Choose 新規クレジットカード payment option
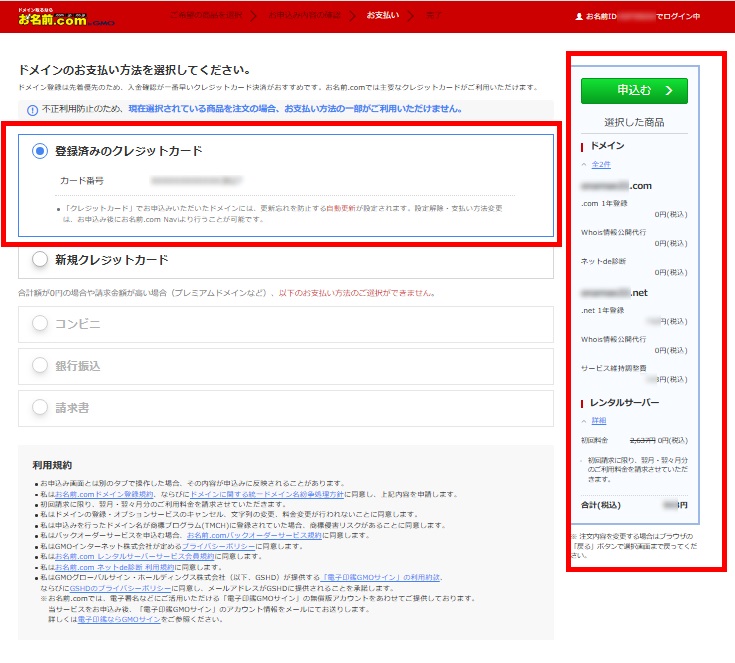 [x=40, y=260]
